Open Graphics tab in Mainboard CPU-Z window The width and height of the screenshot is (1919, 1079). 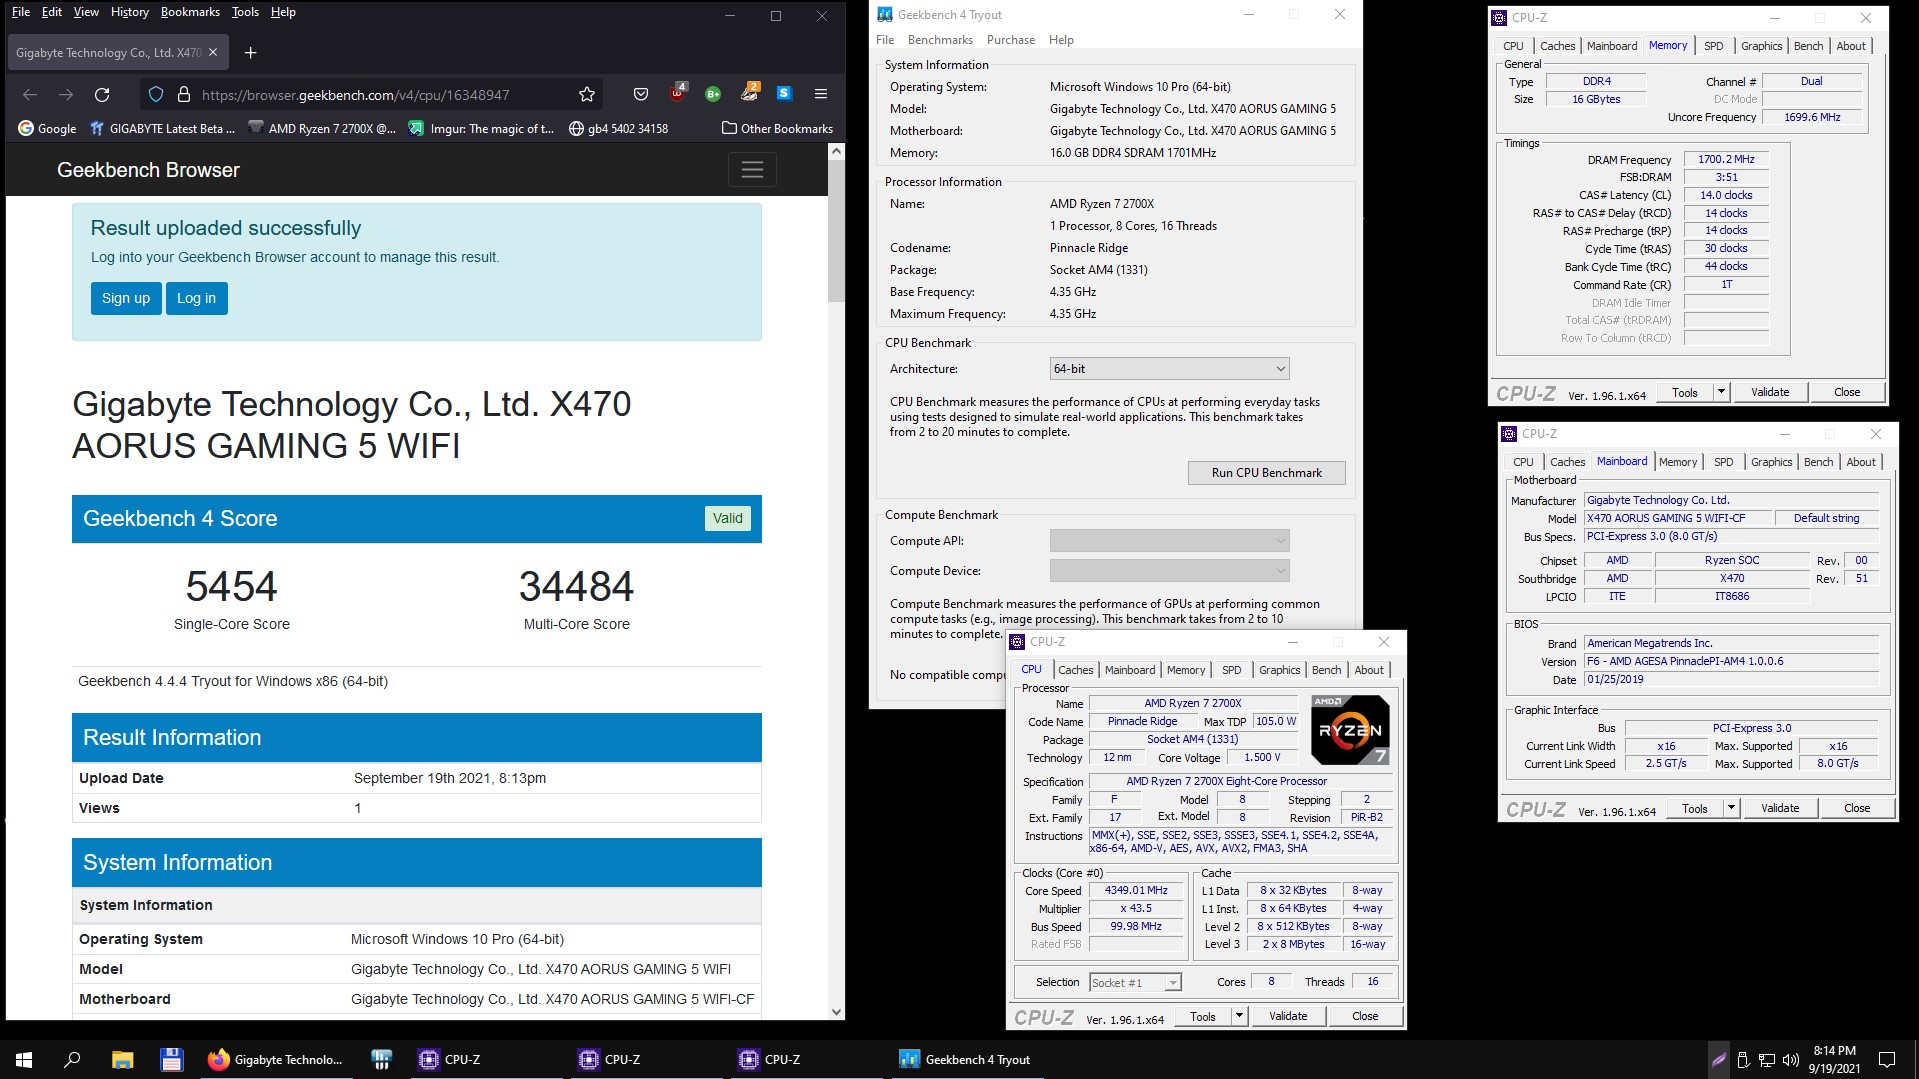(x=1771, y=462)
